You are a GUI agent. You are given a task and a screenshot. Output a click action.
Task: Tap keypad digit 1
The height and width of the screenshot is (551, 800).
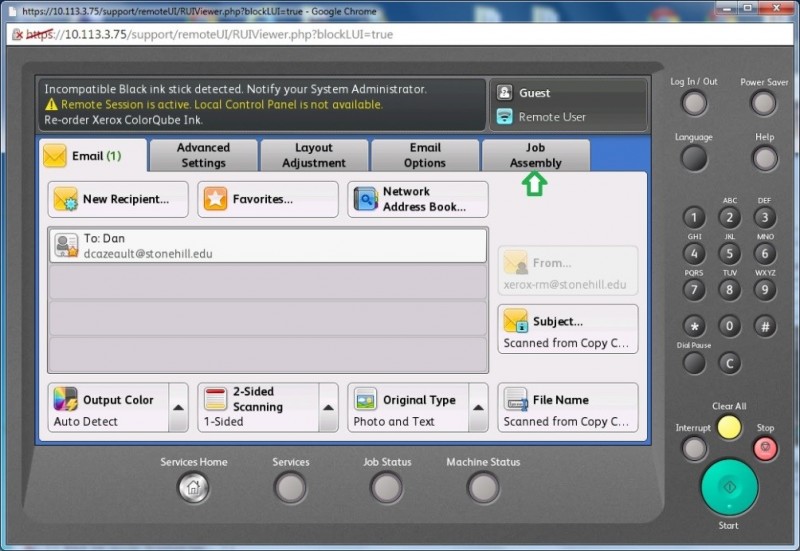tap(694, 218)
